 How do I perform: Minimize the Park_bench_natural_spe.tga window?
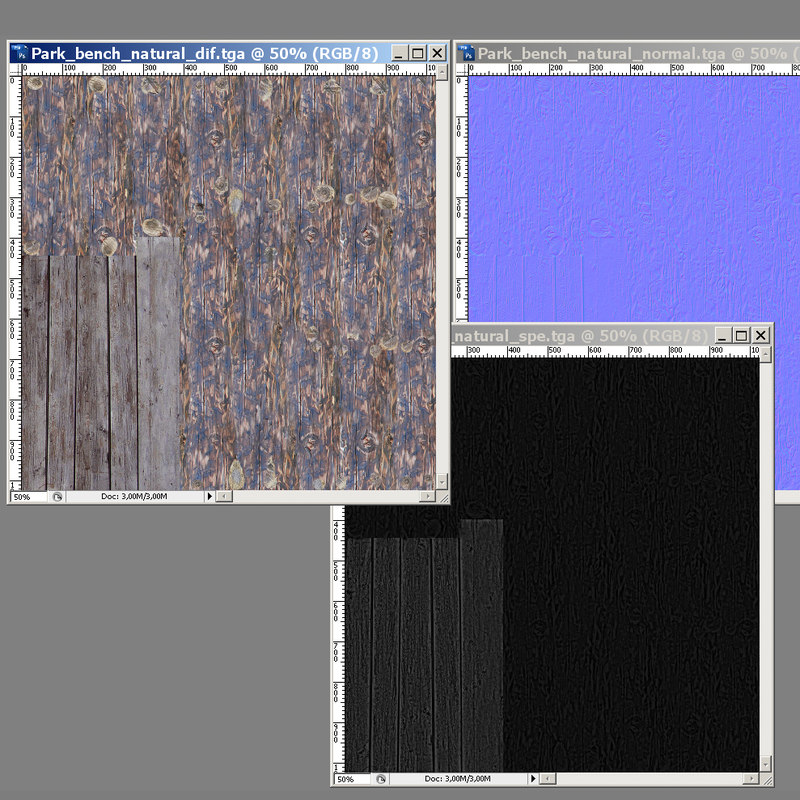tap(723, 335)
